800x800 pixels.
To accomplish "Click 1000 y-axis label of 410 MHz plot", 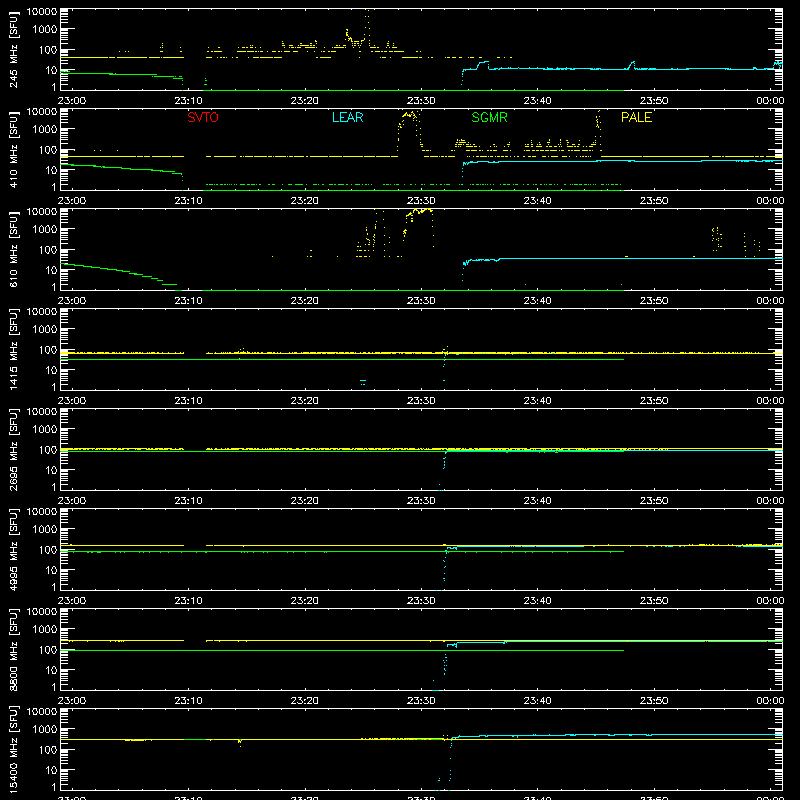I will [x=45, y=130].
